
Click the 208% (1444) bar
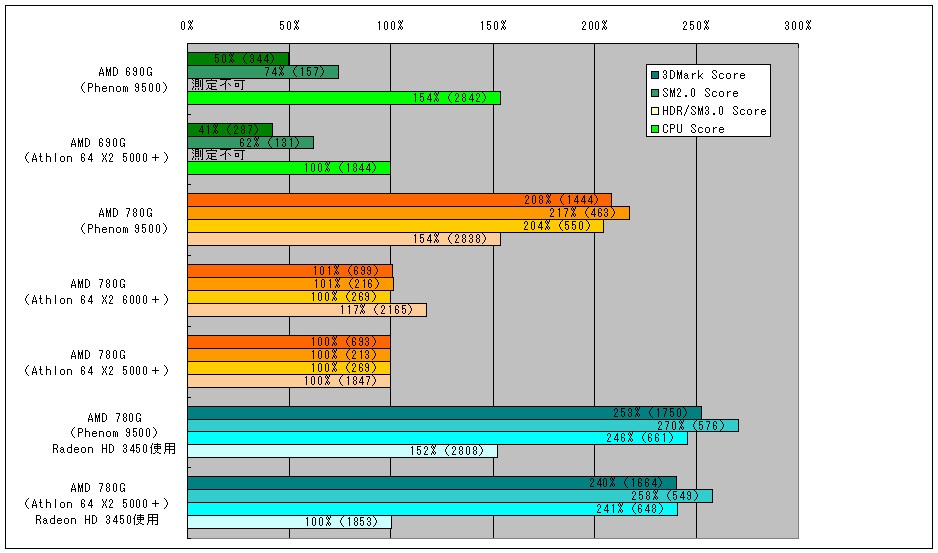point(400,200)
